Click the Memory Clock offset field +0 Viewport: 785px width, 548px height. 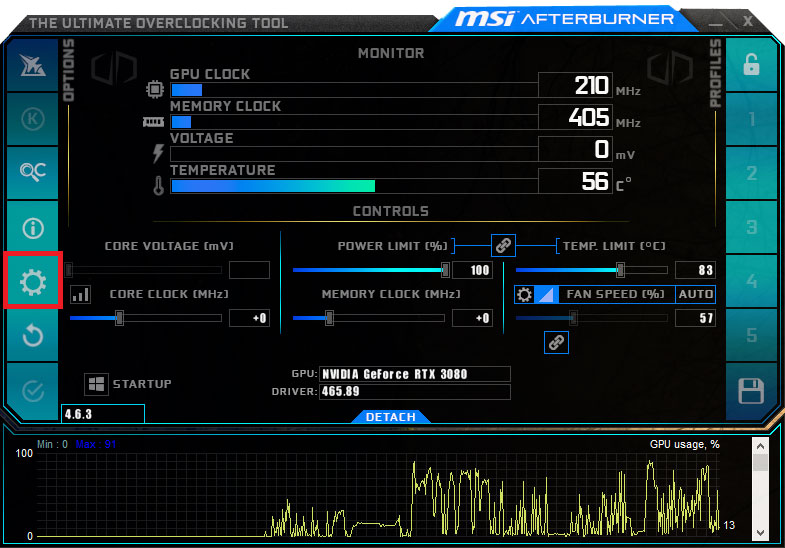click(x=473, y=318)
